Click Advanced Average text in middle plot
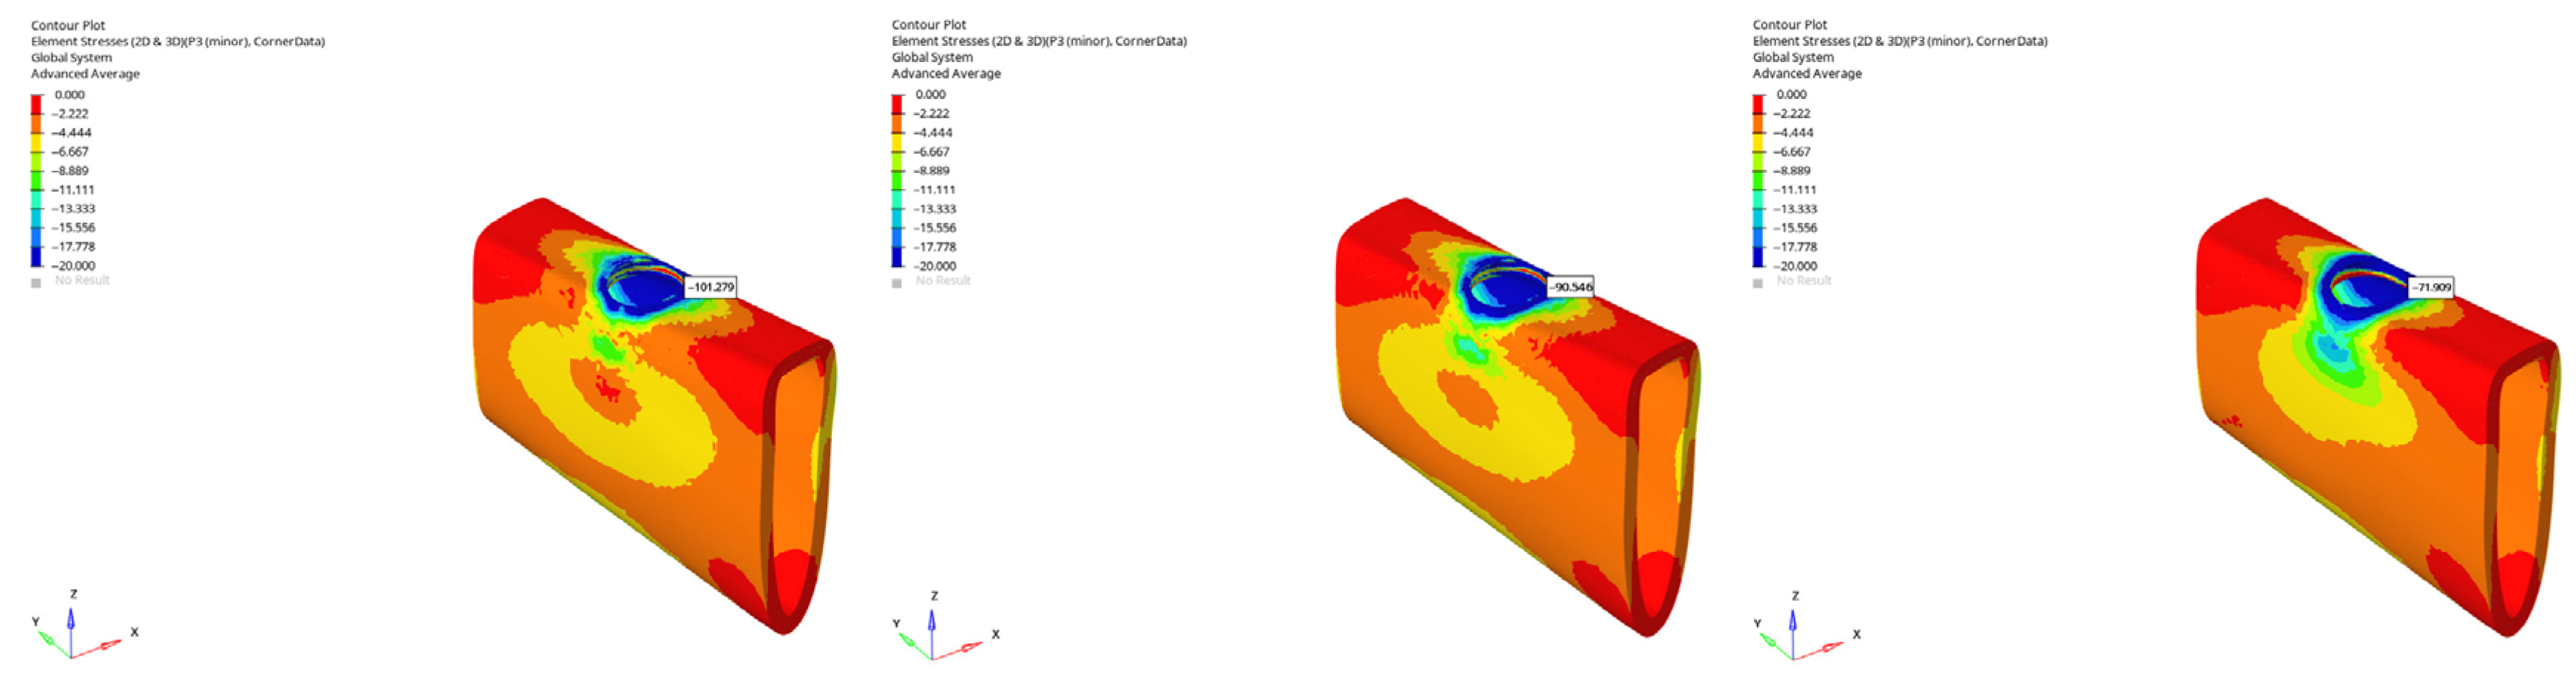Screen dimensions: 2576x694 pos(946,73)
